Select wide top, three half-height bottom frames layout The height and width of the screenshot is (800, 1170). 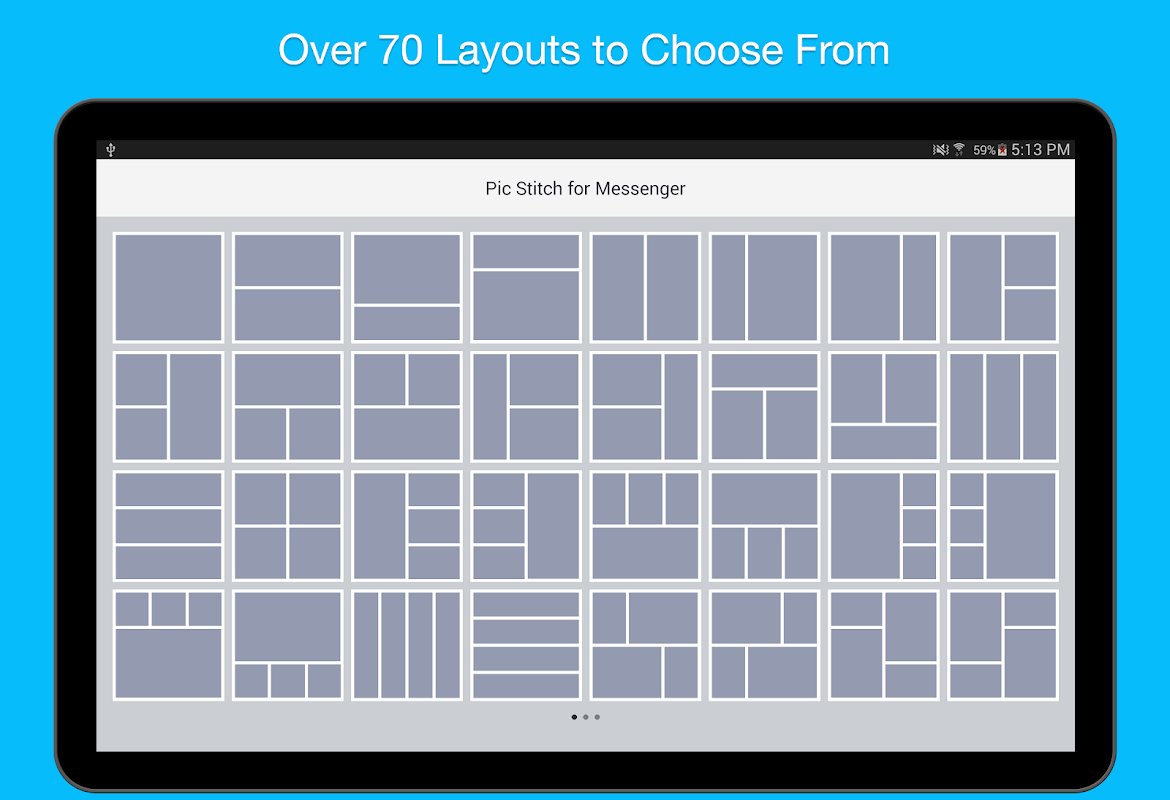pos(764,526)
